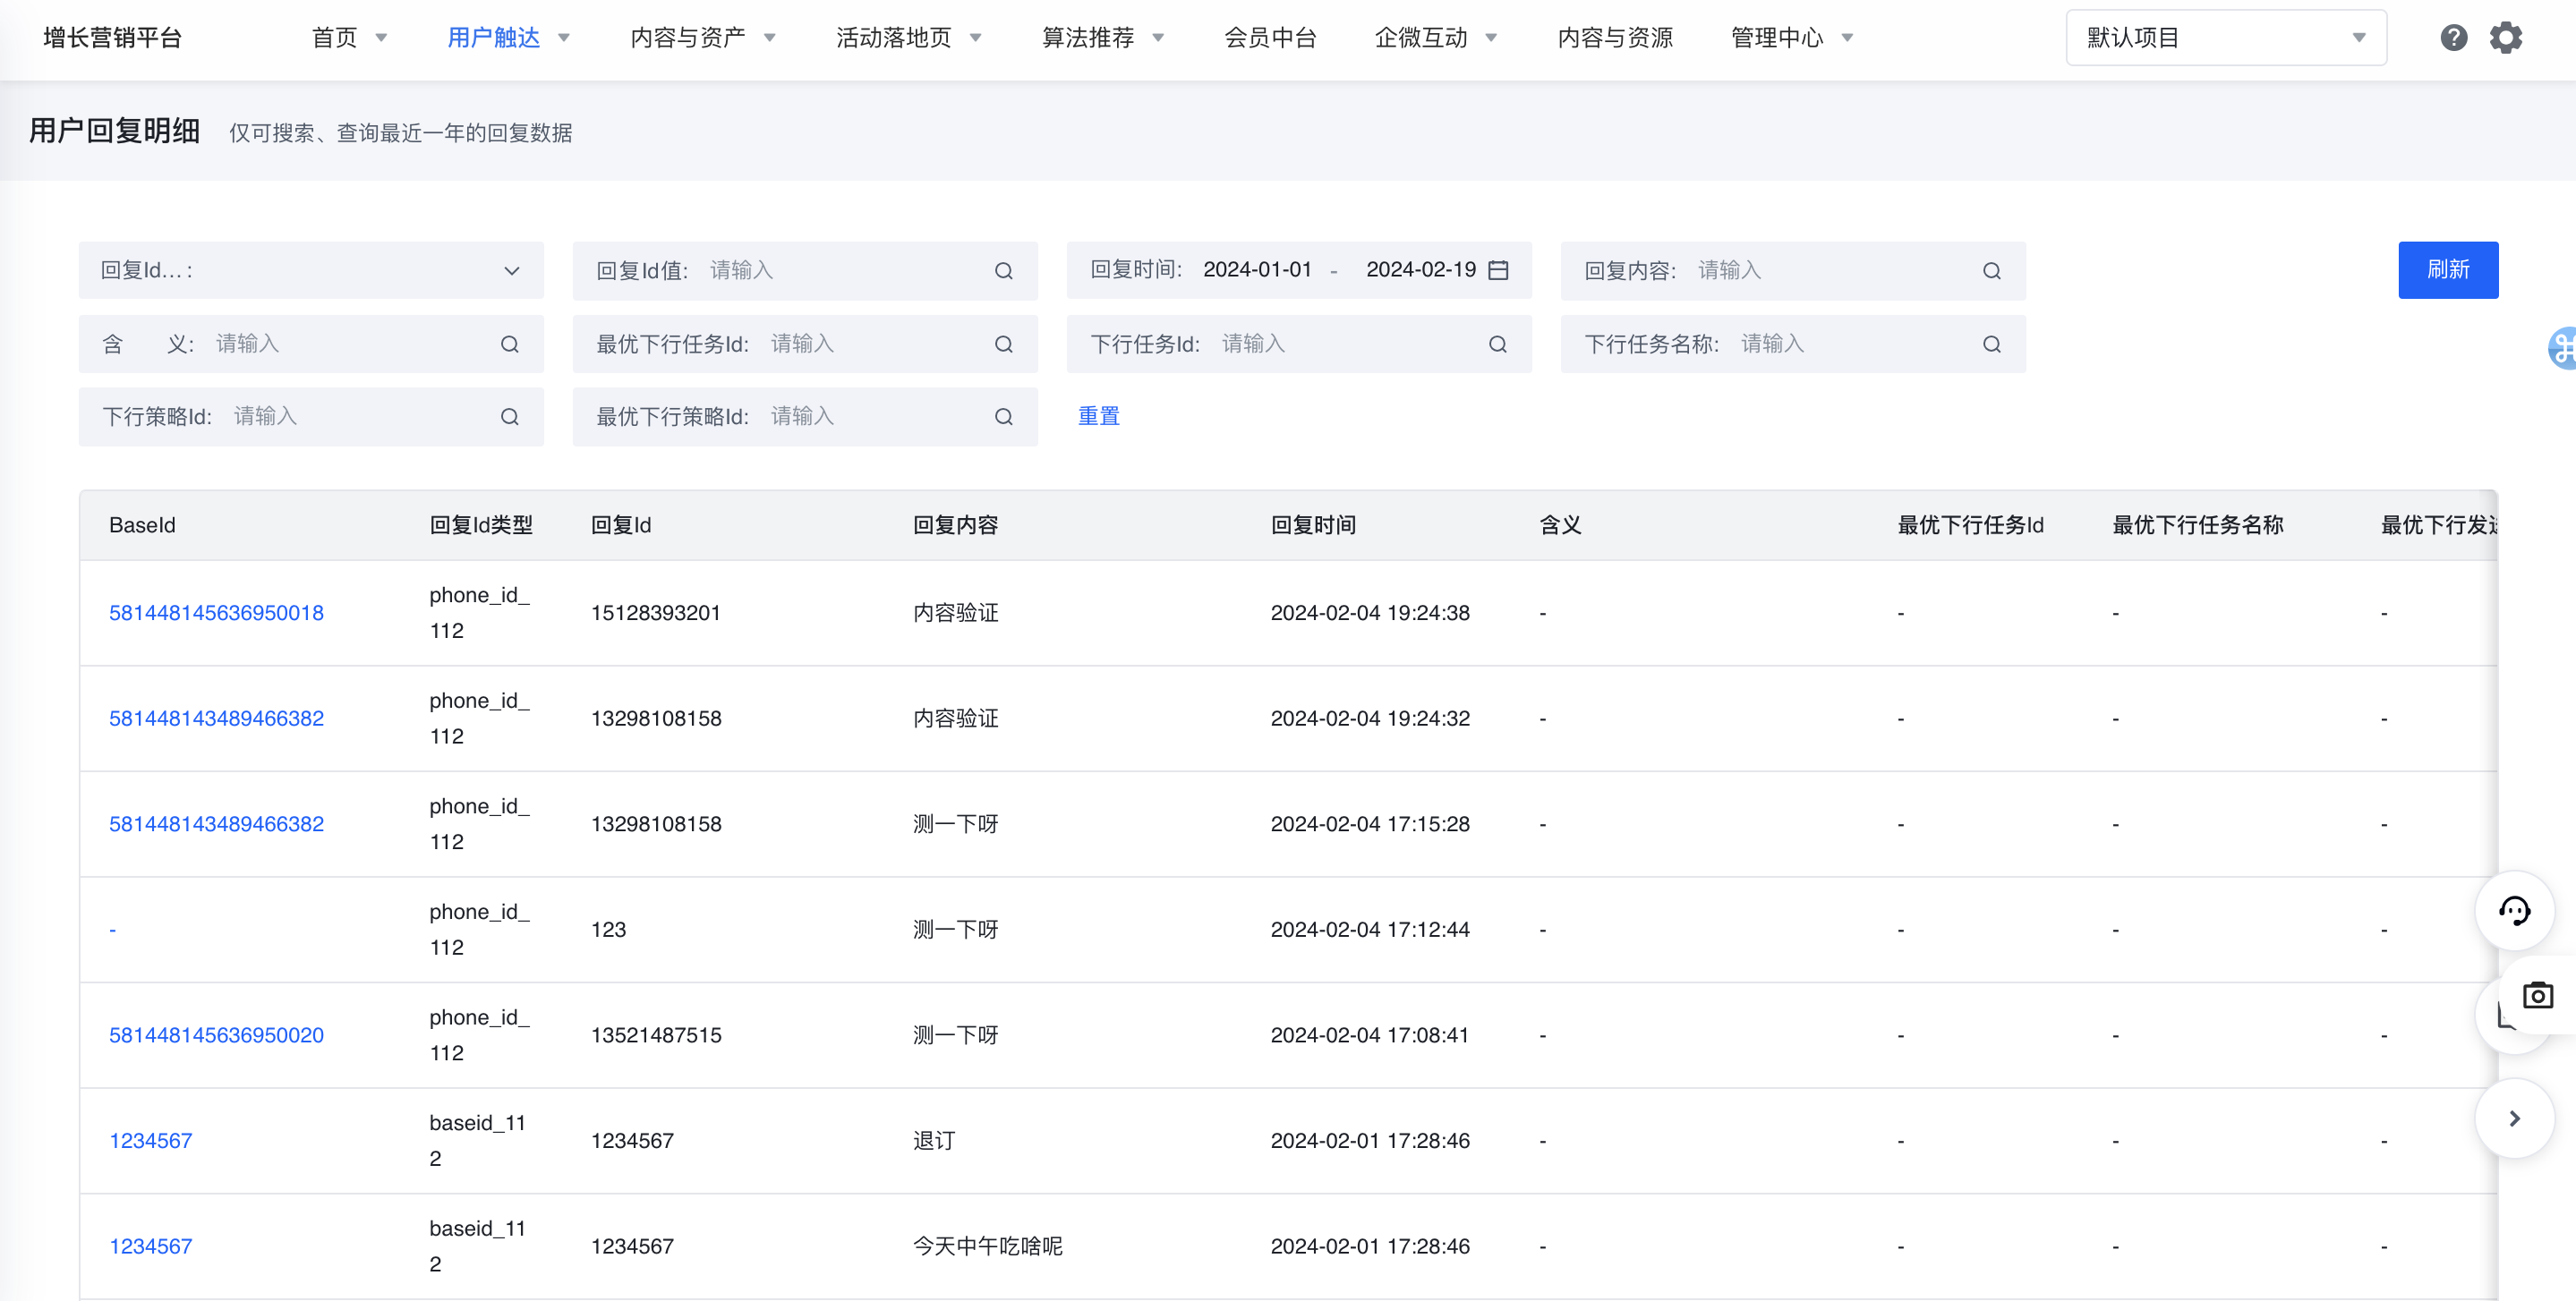The image size is (2576, 1301).
Task: Open BaseId link 581448145636950018
Action: pyautogui.click(x=216, y=613)
